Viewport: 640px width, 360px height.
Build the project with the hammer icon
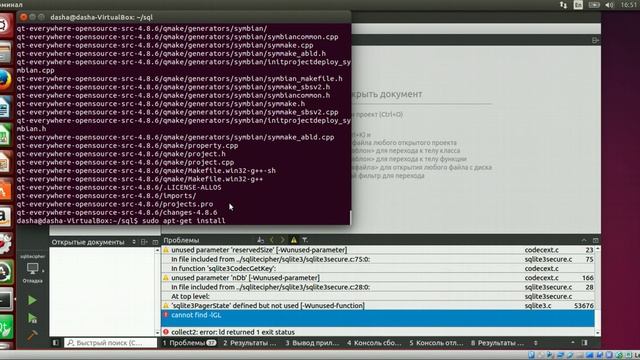click(x=32, y=335)
